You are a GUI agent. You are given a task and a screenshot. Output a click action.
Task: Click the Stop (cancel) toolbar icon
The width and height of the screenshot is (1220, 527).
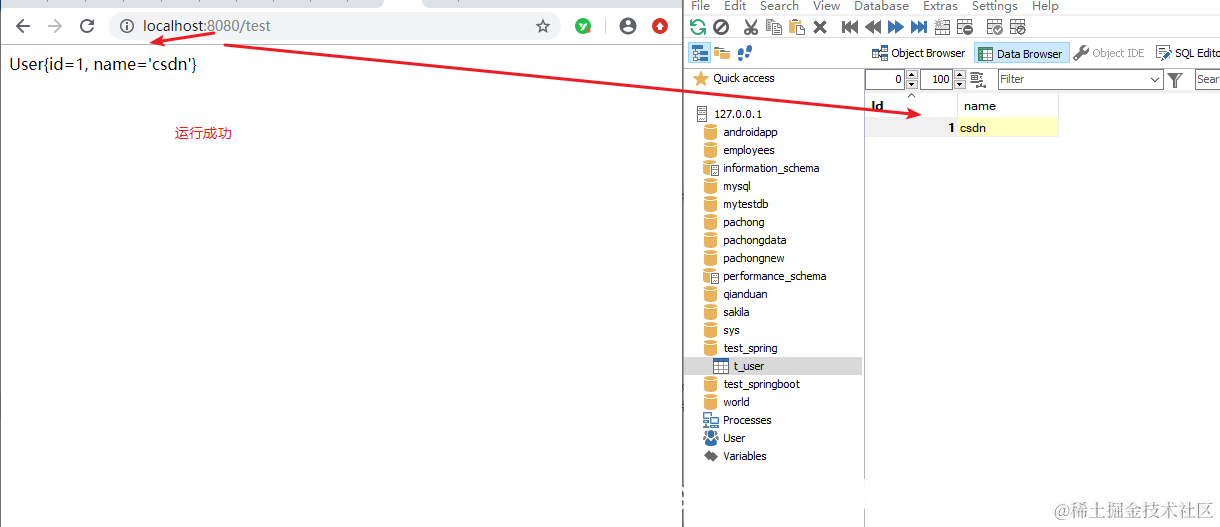click(720, 27)
